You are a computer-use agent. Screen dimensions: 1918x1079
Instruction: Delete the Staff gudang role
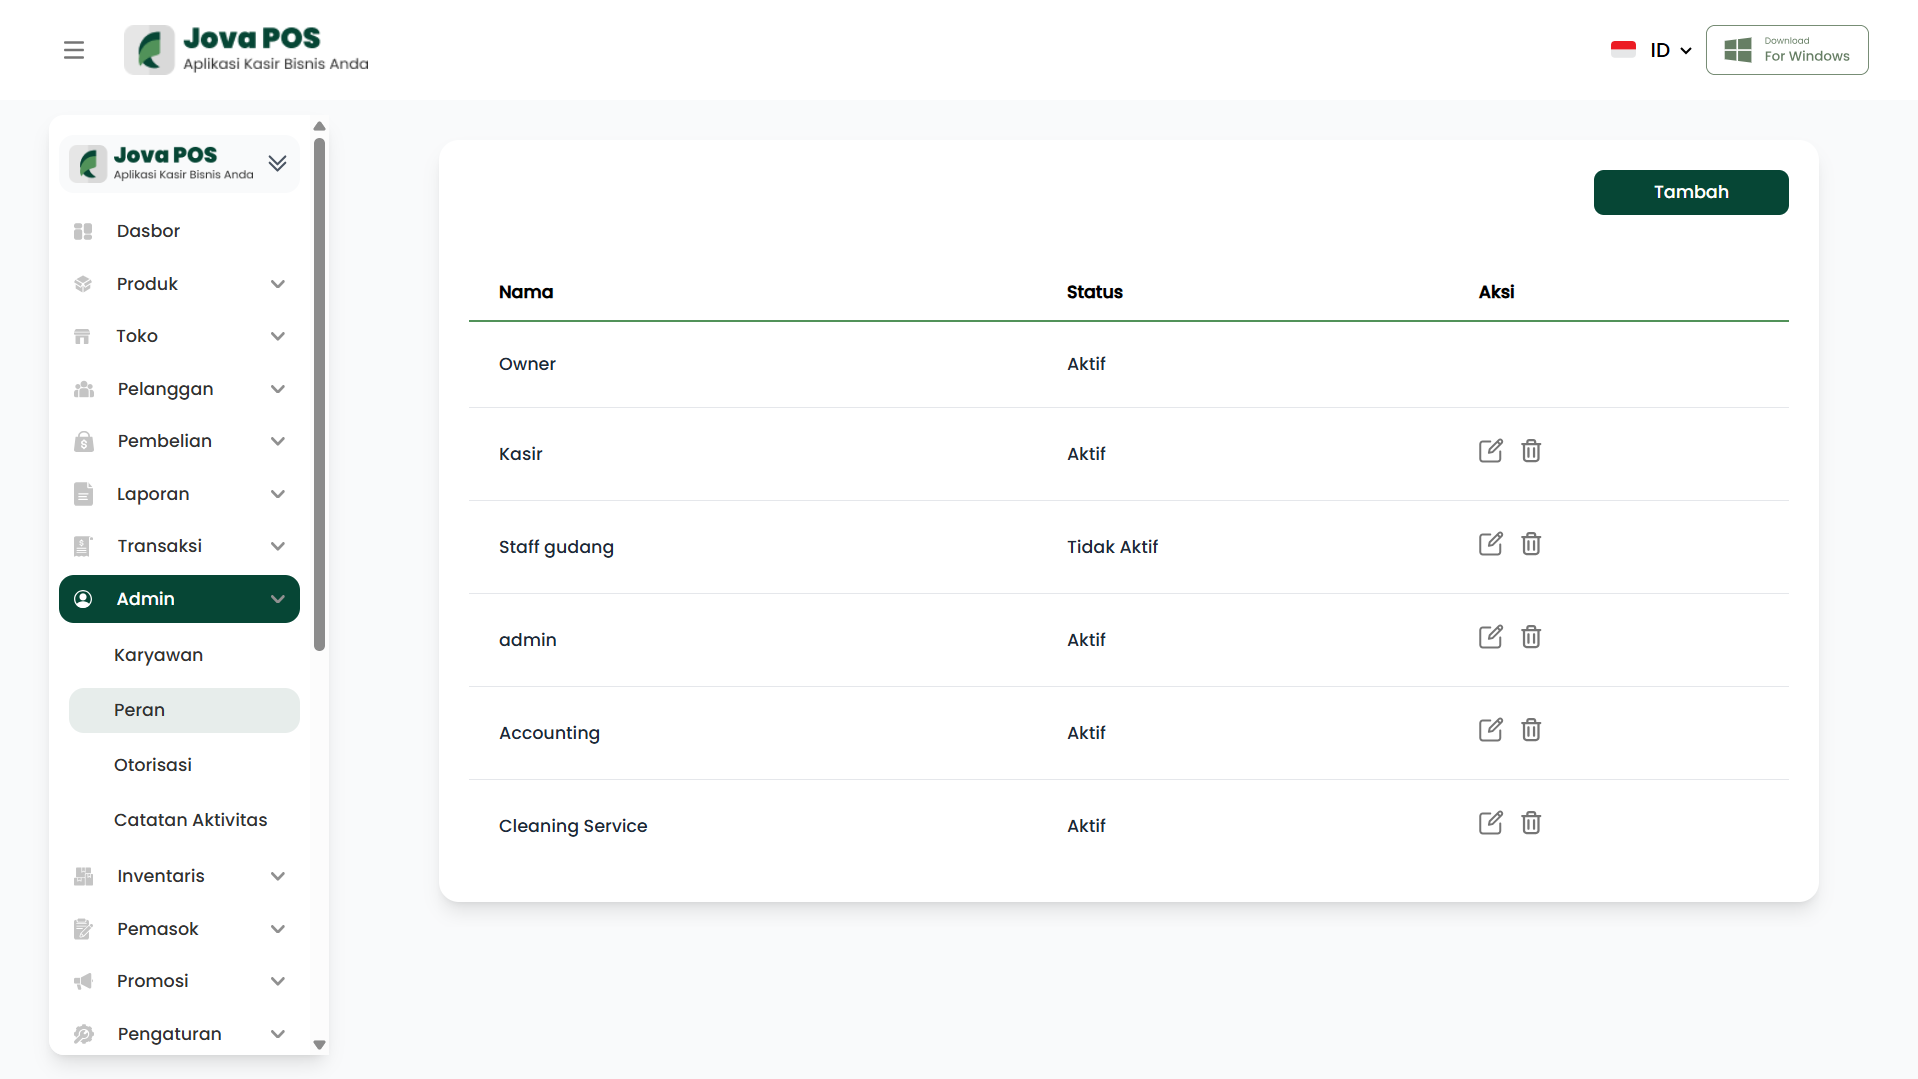(1530, 544)
